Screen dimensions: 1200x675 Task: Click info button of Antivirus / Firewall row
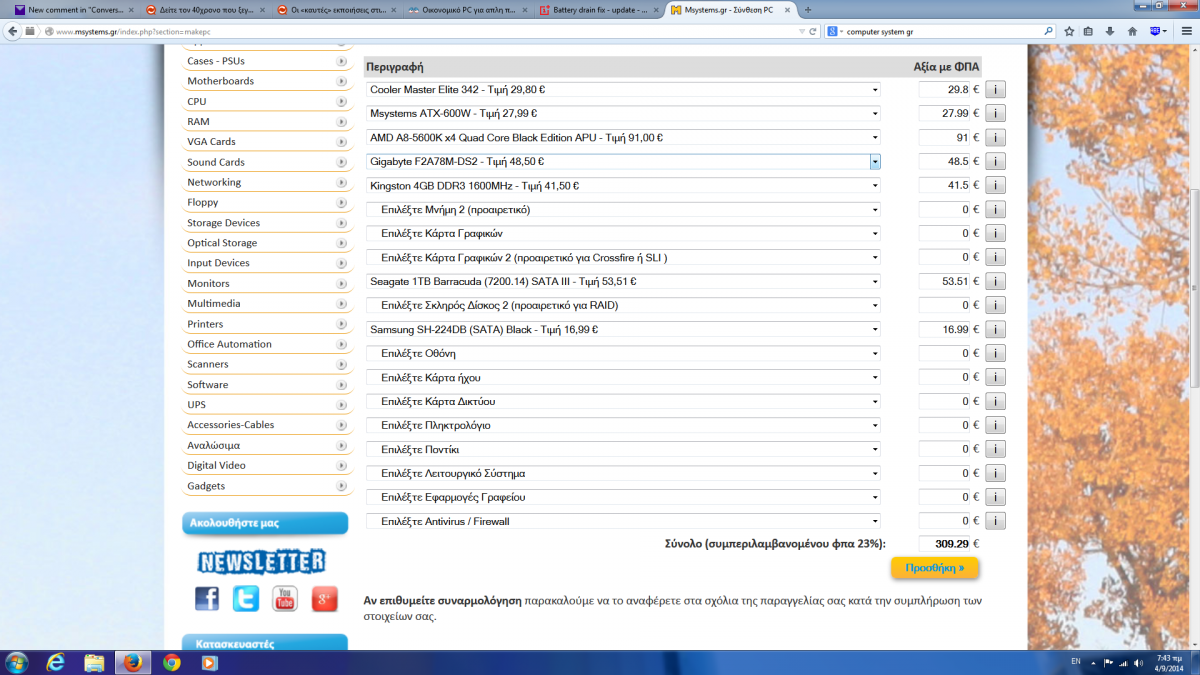coord(995,521)
